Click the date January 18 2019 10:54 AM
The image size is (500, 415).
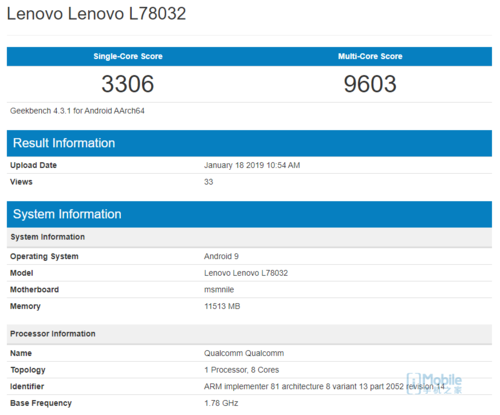252,165
